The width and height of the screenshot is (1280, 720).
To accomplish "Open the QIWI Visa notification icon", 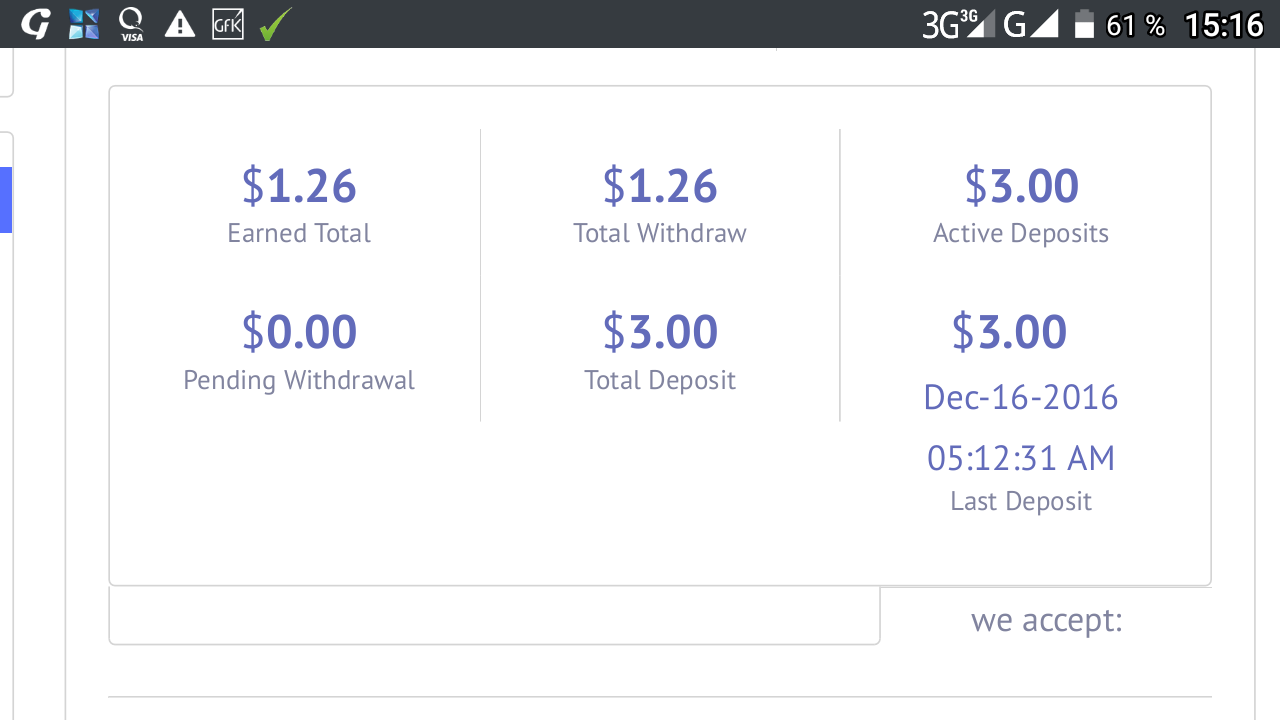I will pos(131,24).
